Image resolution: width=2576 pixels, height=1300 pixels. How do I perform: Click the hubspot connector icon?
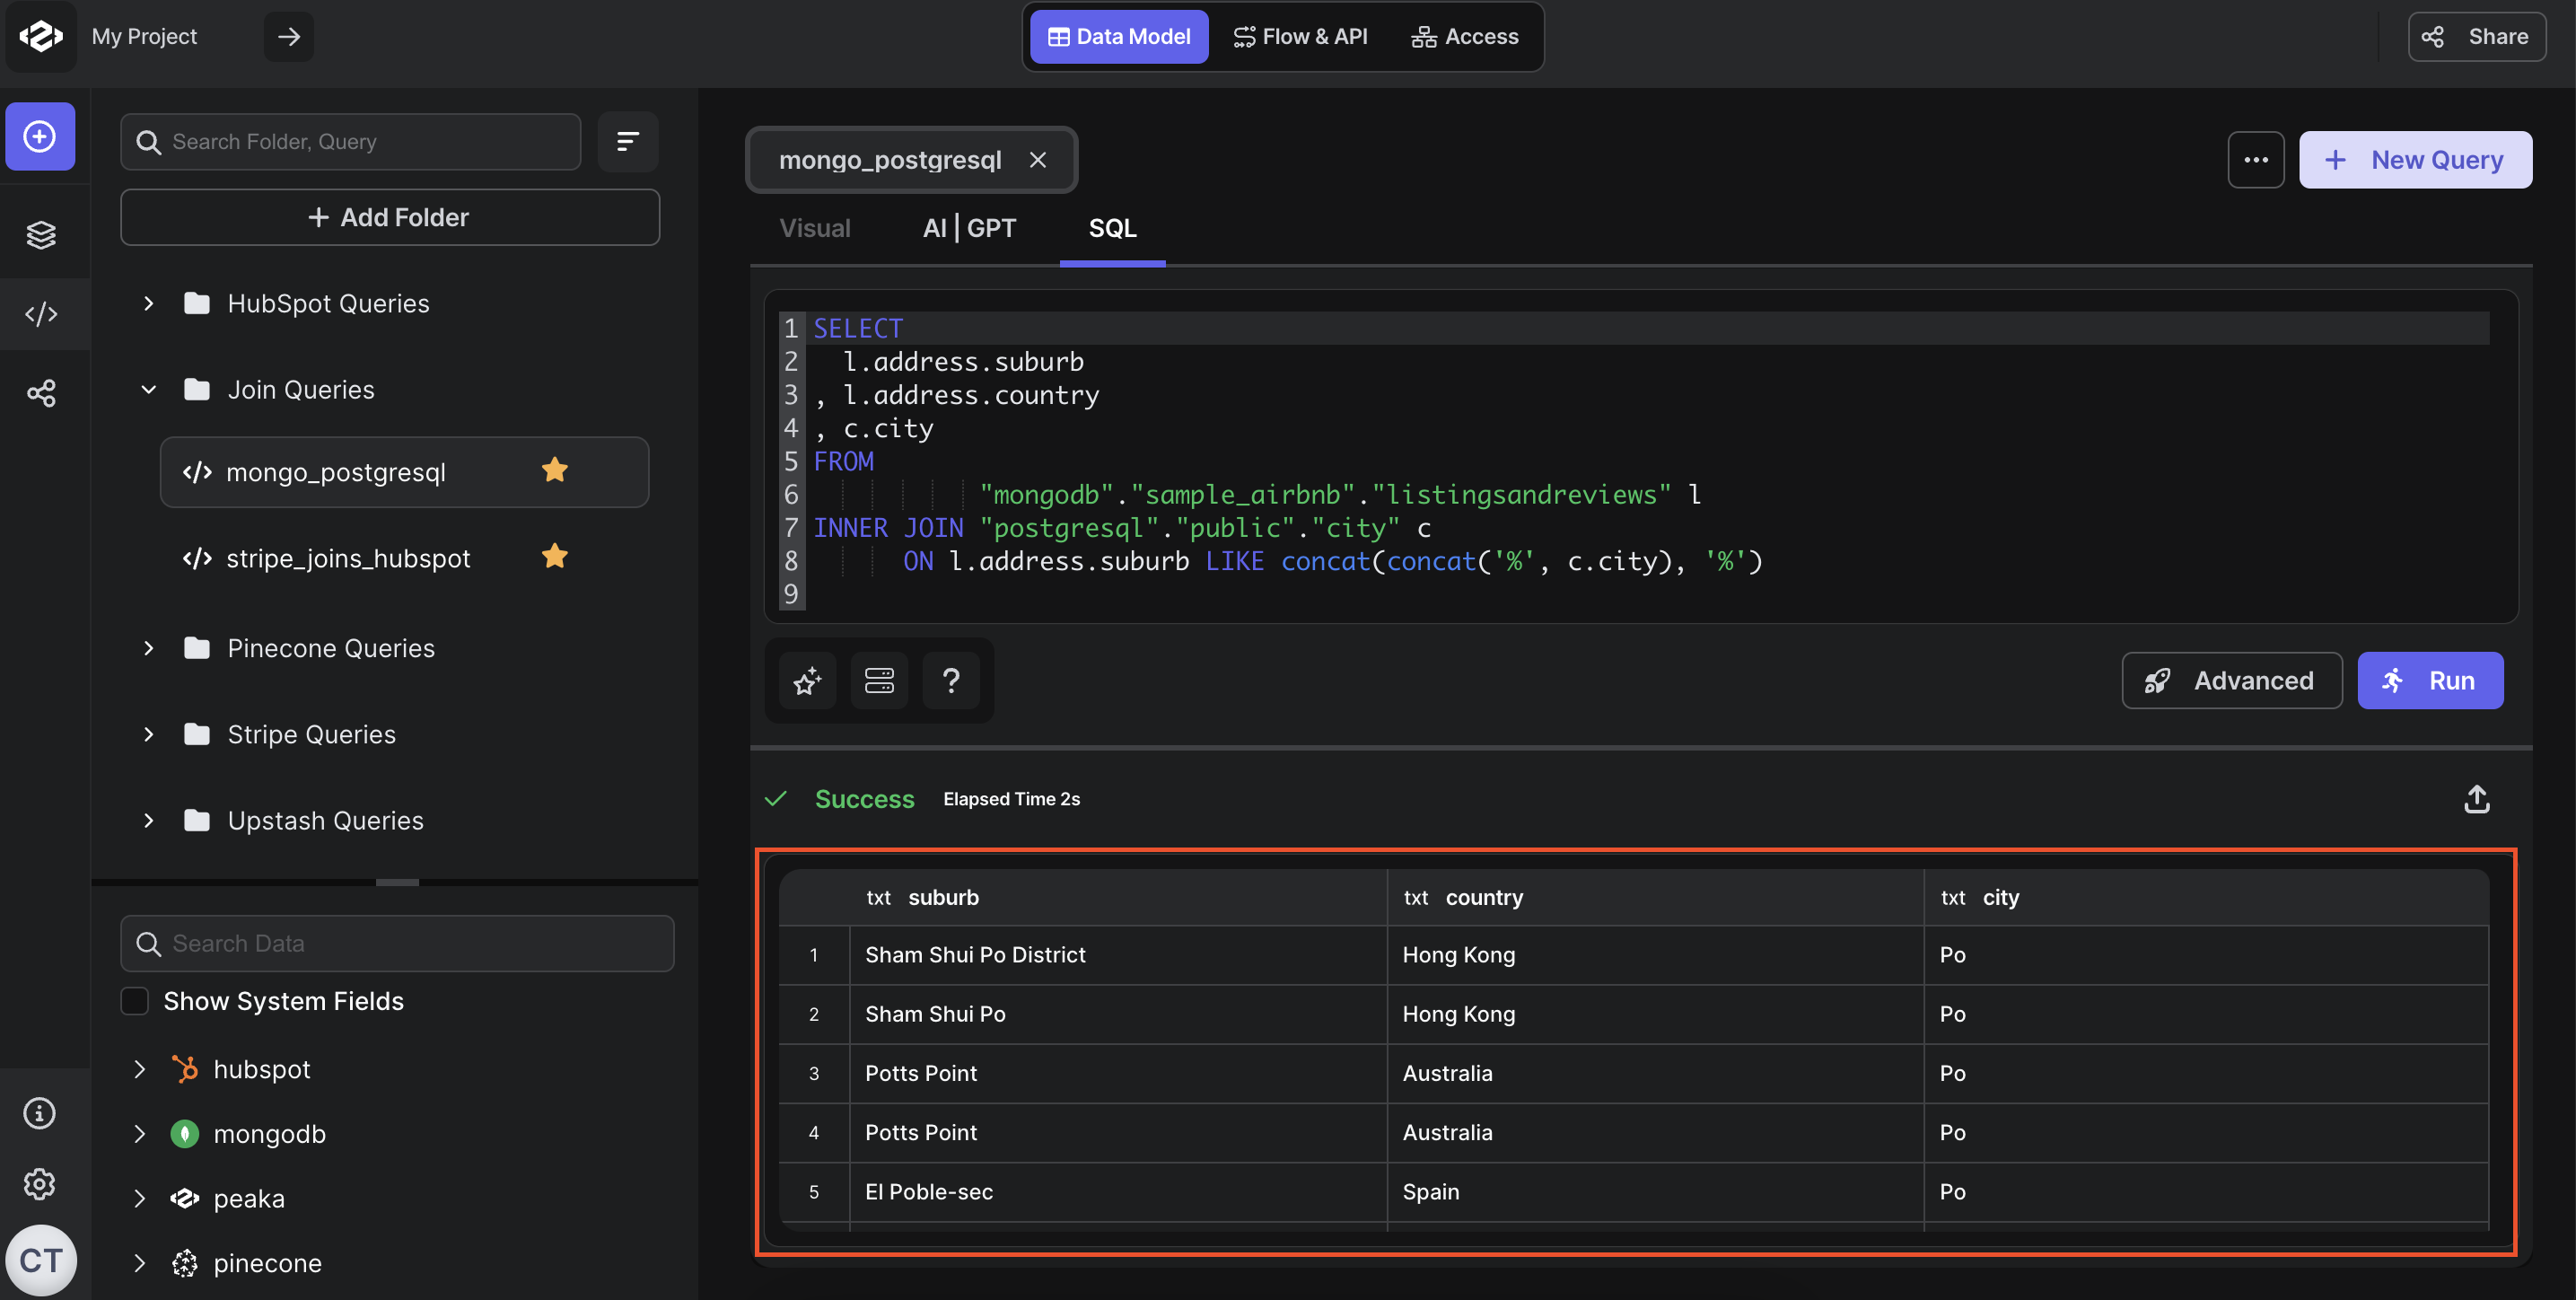pyautogui.click(x=184, y=1069)
